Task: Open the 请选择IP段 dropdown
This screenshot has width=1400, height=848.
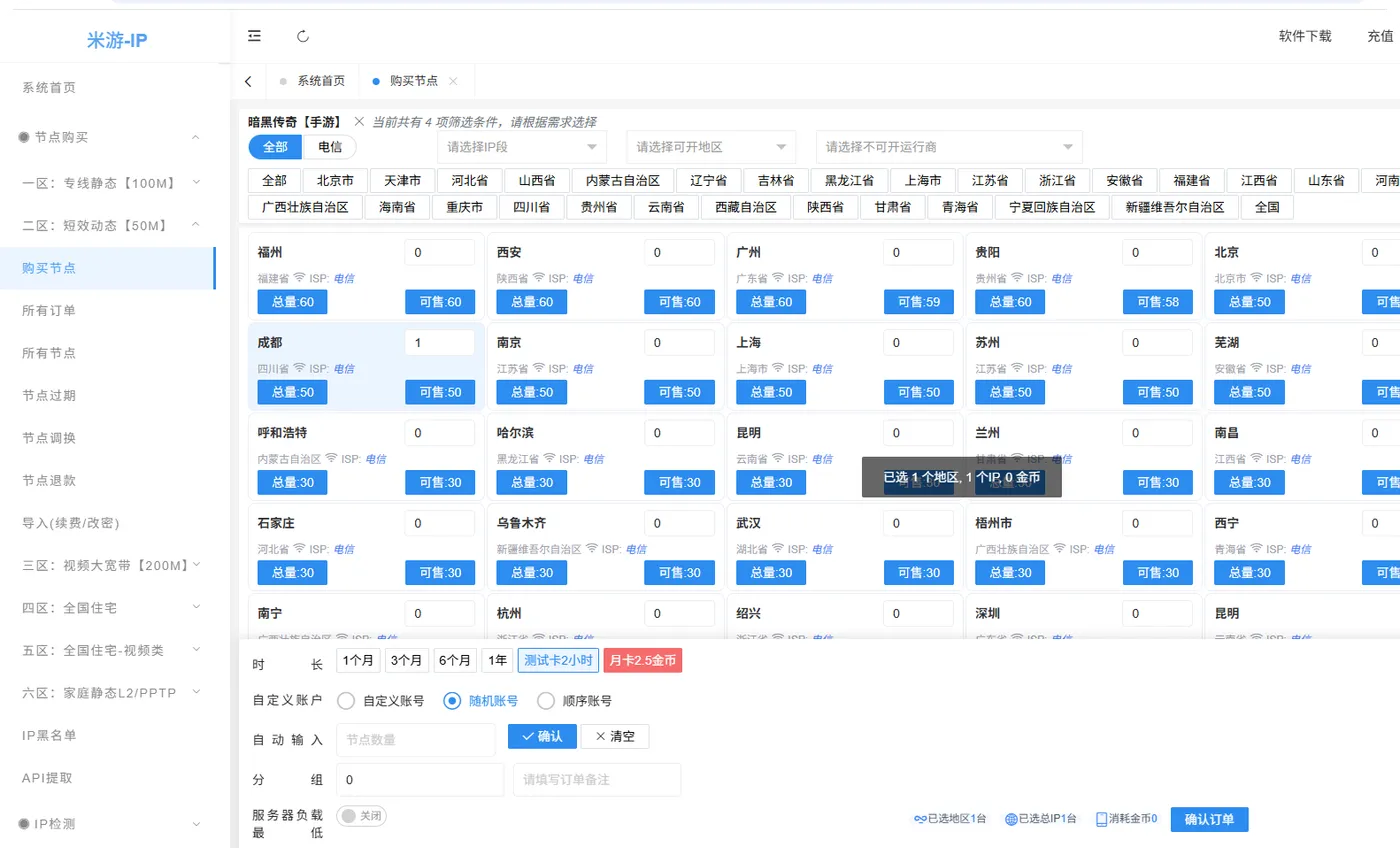Action: pyautogui.click(x=522, y=147)
